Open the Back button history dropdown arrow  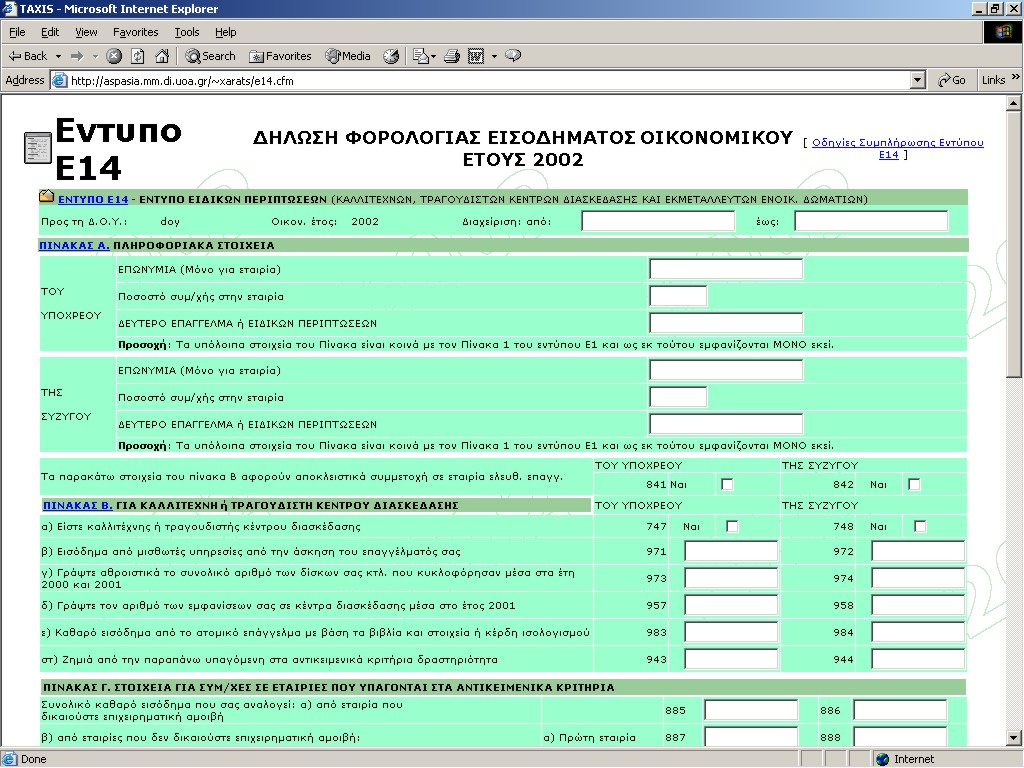point(58,56)
